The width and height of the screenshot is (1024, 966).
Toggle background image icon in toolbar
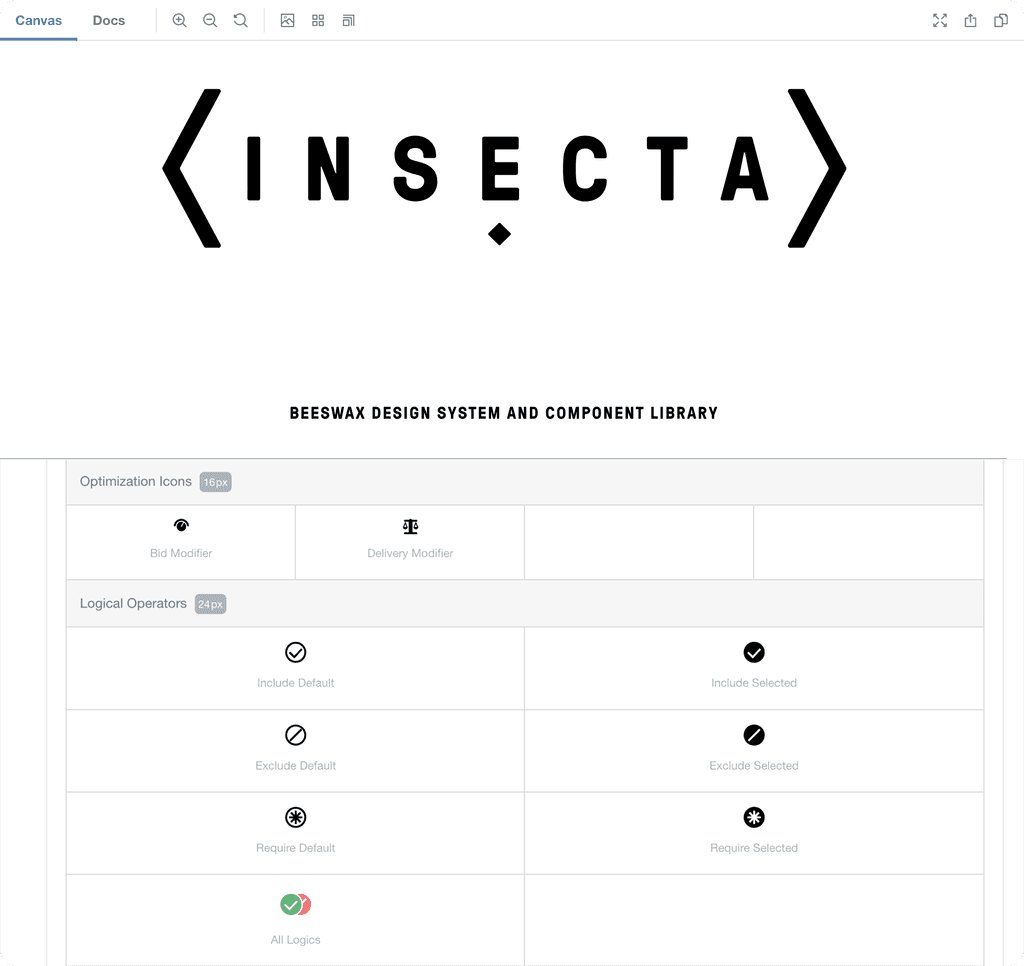(x=287, y=20)
